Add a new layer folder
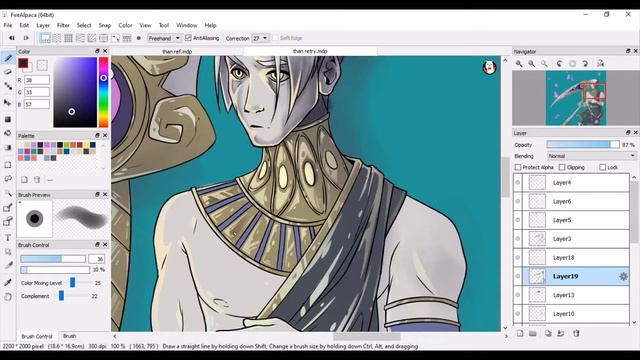Viewport: 640px width, 360px height. (x=533, y=333)
